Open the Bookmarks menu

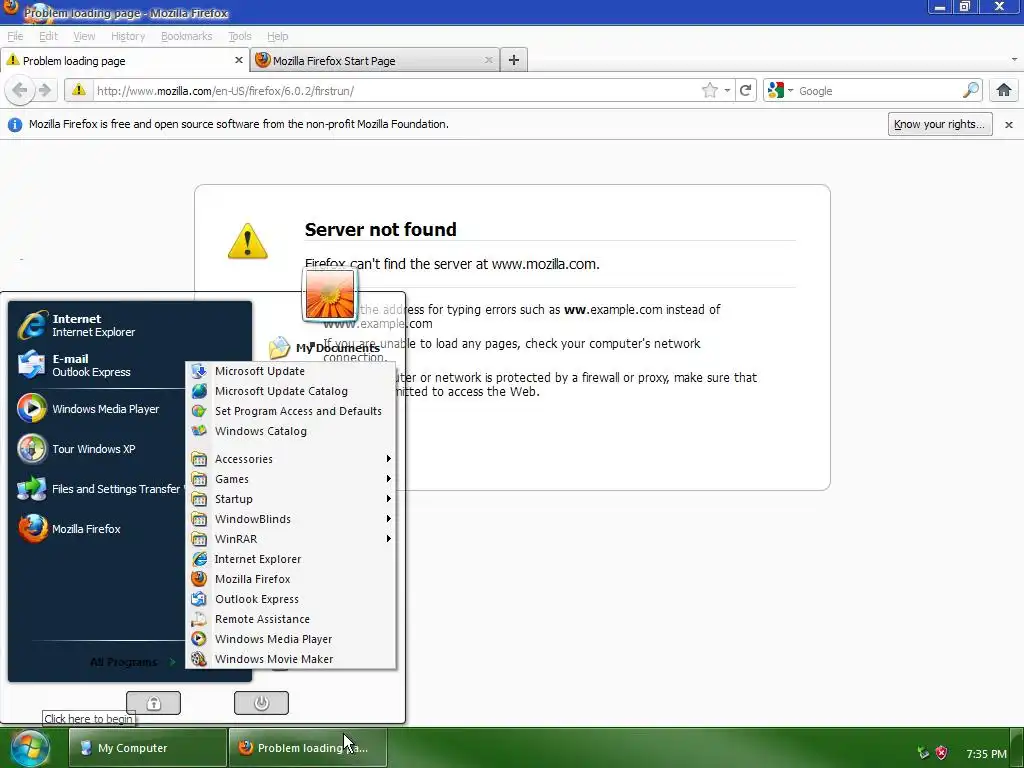(x=187, y=37)
